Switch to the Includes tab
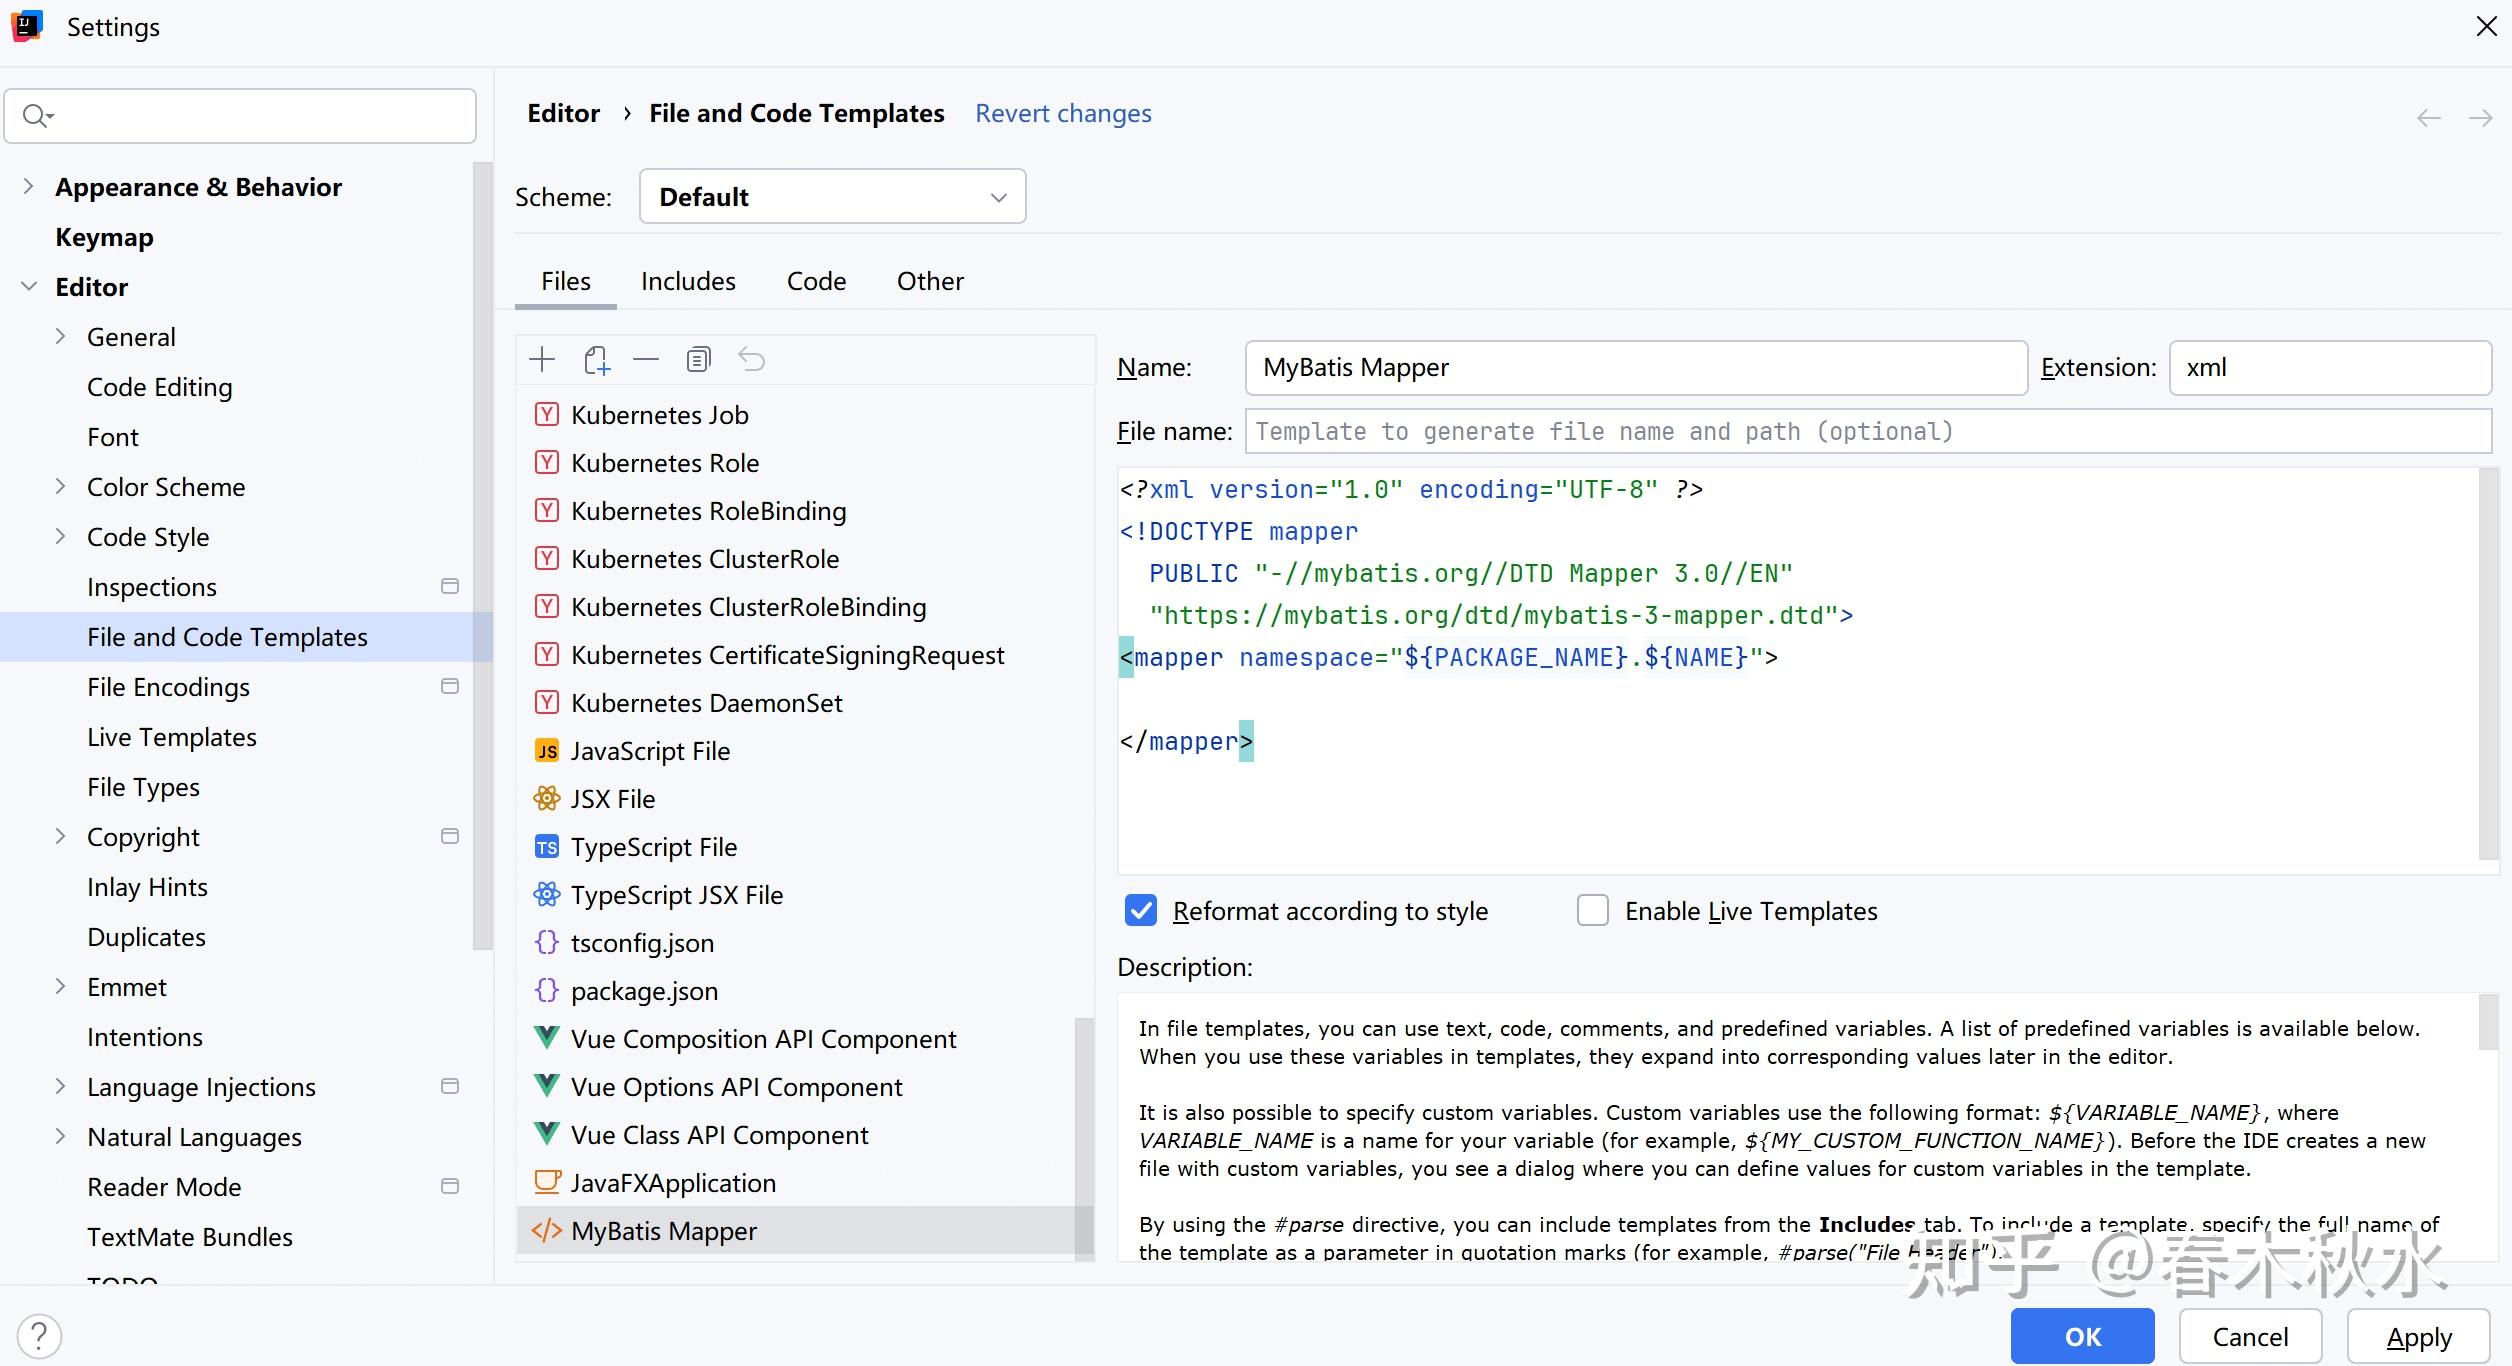2512x1366 pixels. [688, 281]
